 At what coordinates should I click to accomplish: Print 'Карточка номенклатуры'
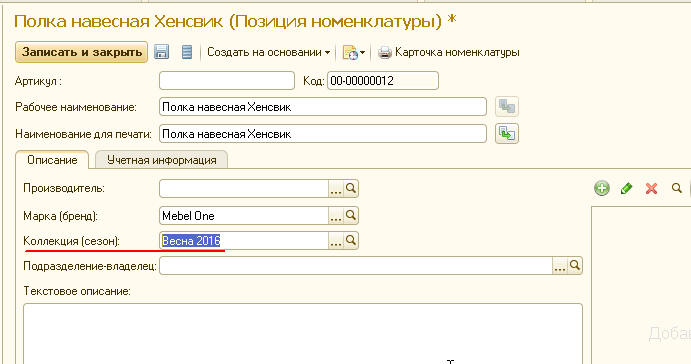pos(449,52)
